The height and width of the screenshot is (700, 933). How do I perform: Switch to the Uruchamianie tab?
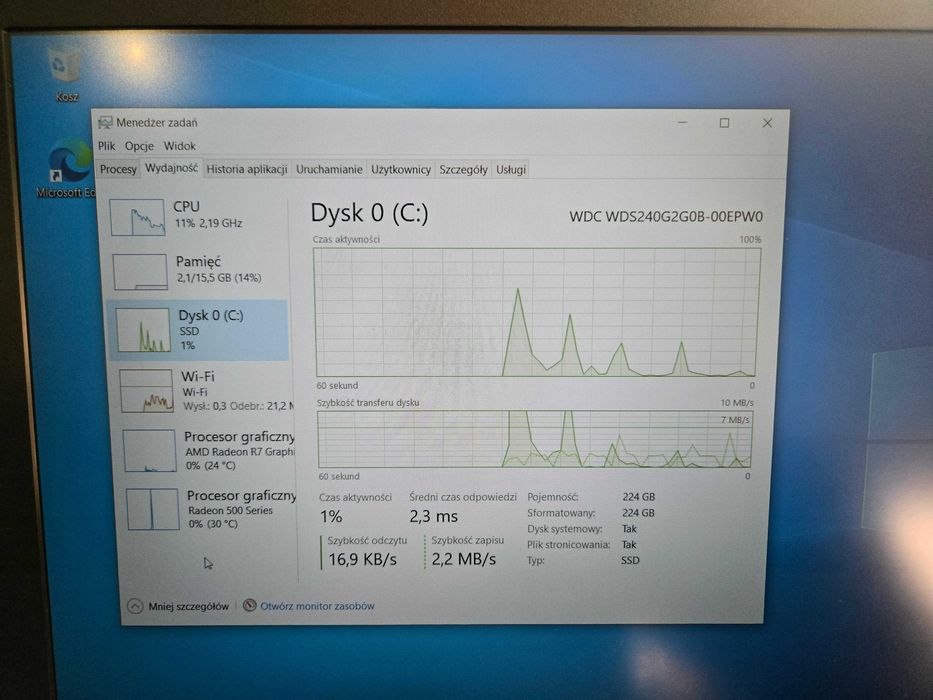(329, 170)
